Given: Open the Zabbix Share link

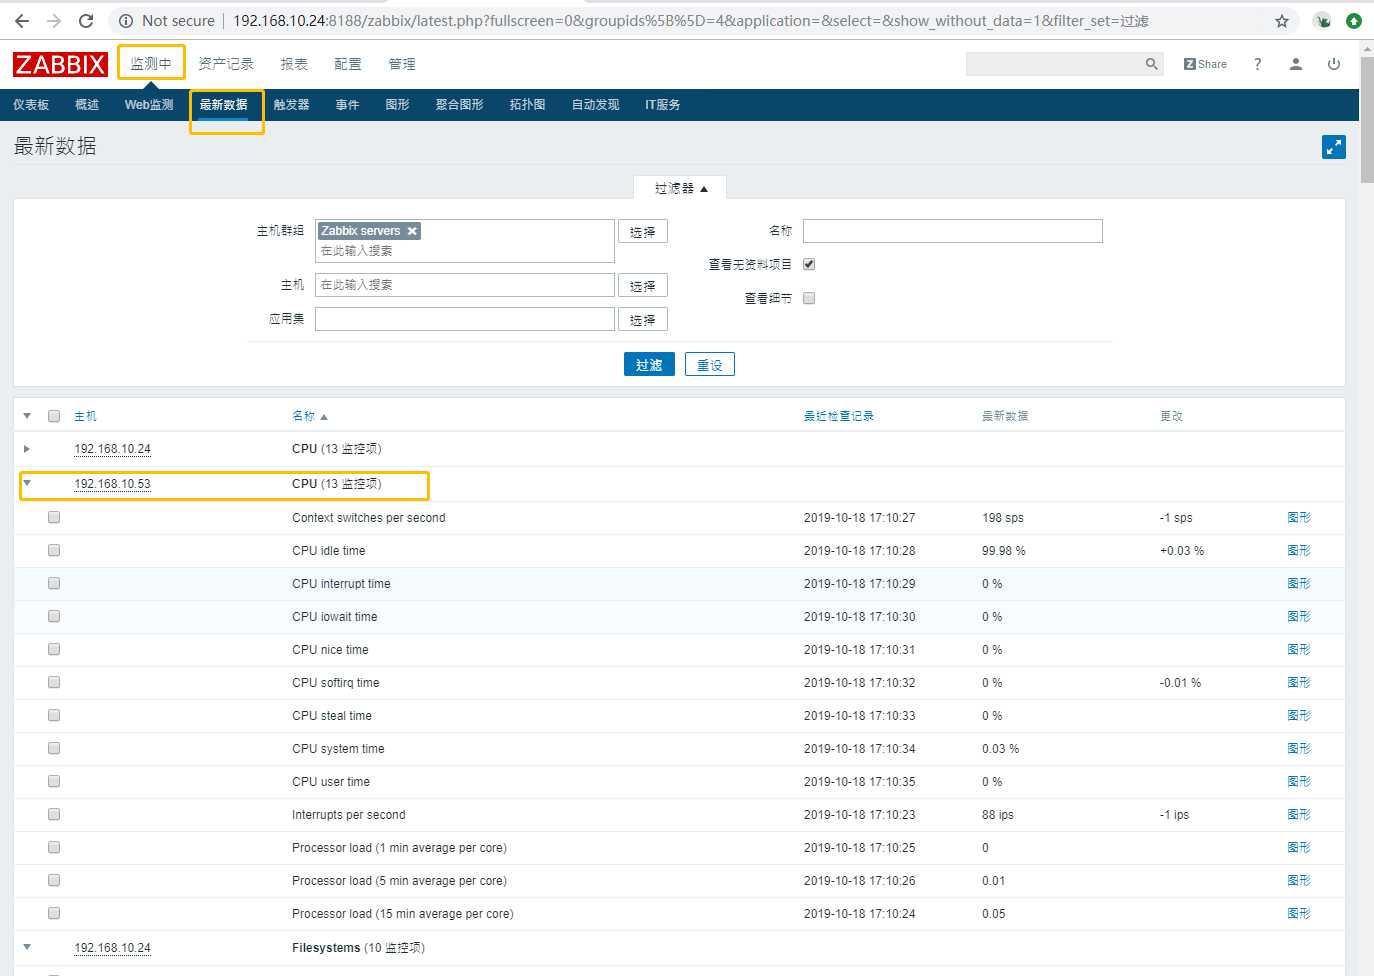Looking at the screenshot, I should 1205,64.
